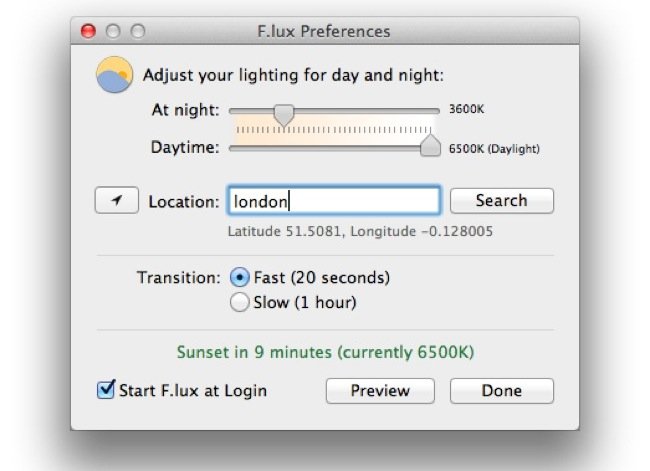This screenshot has height=471, width=650.
Task: Click the 3600K night temperature label
Action: [x=466, y=110]
